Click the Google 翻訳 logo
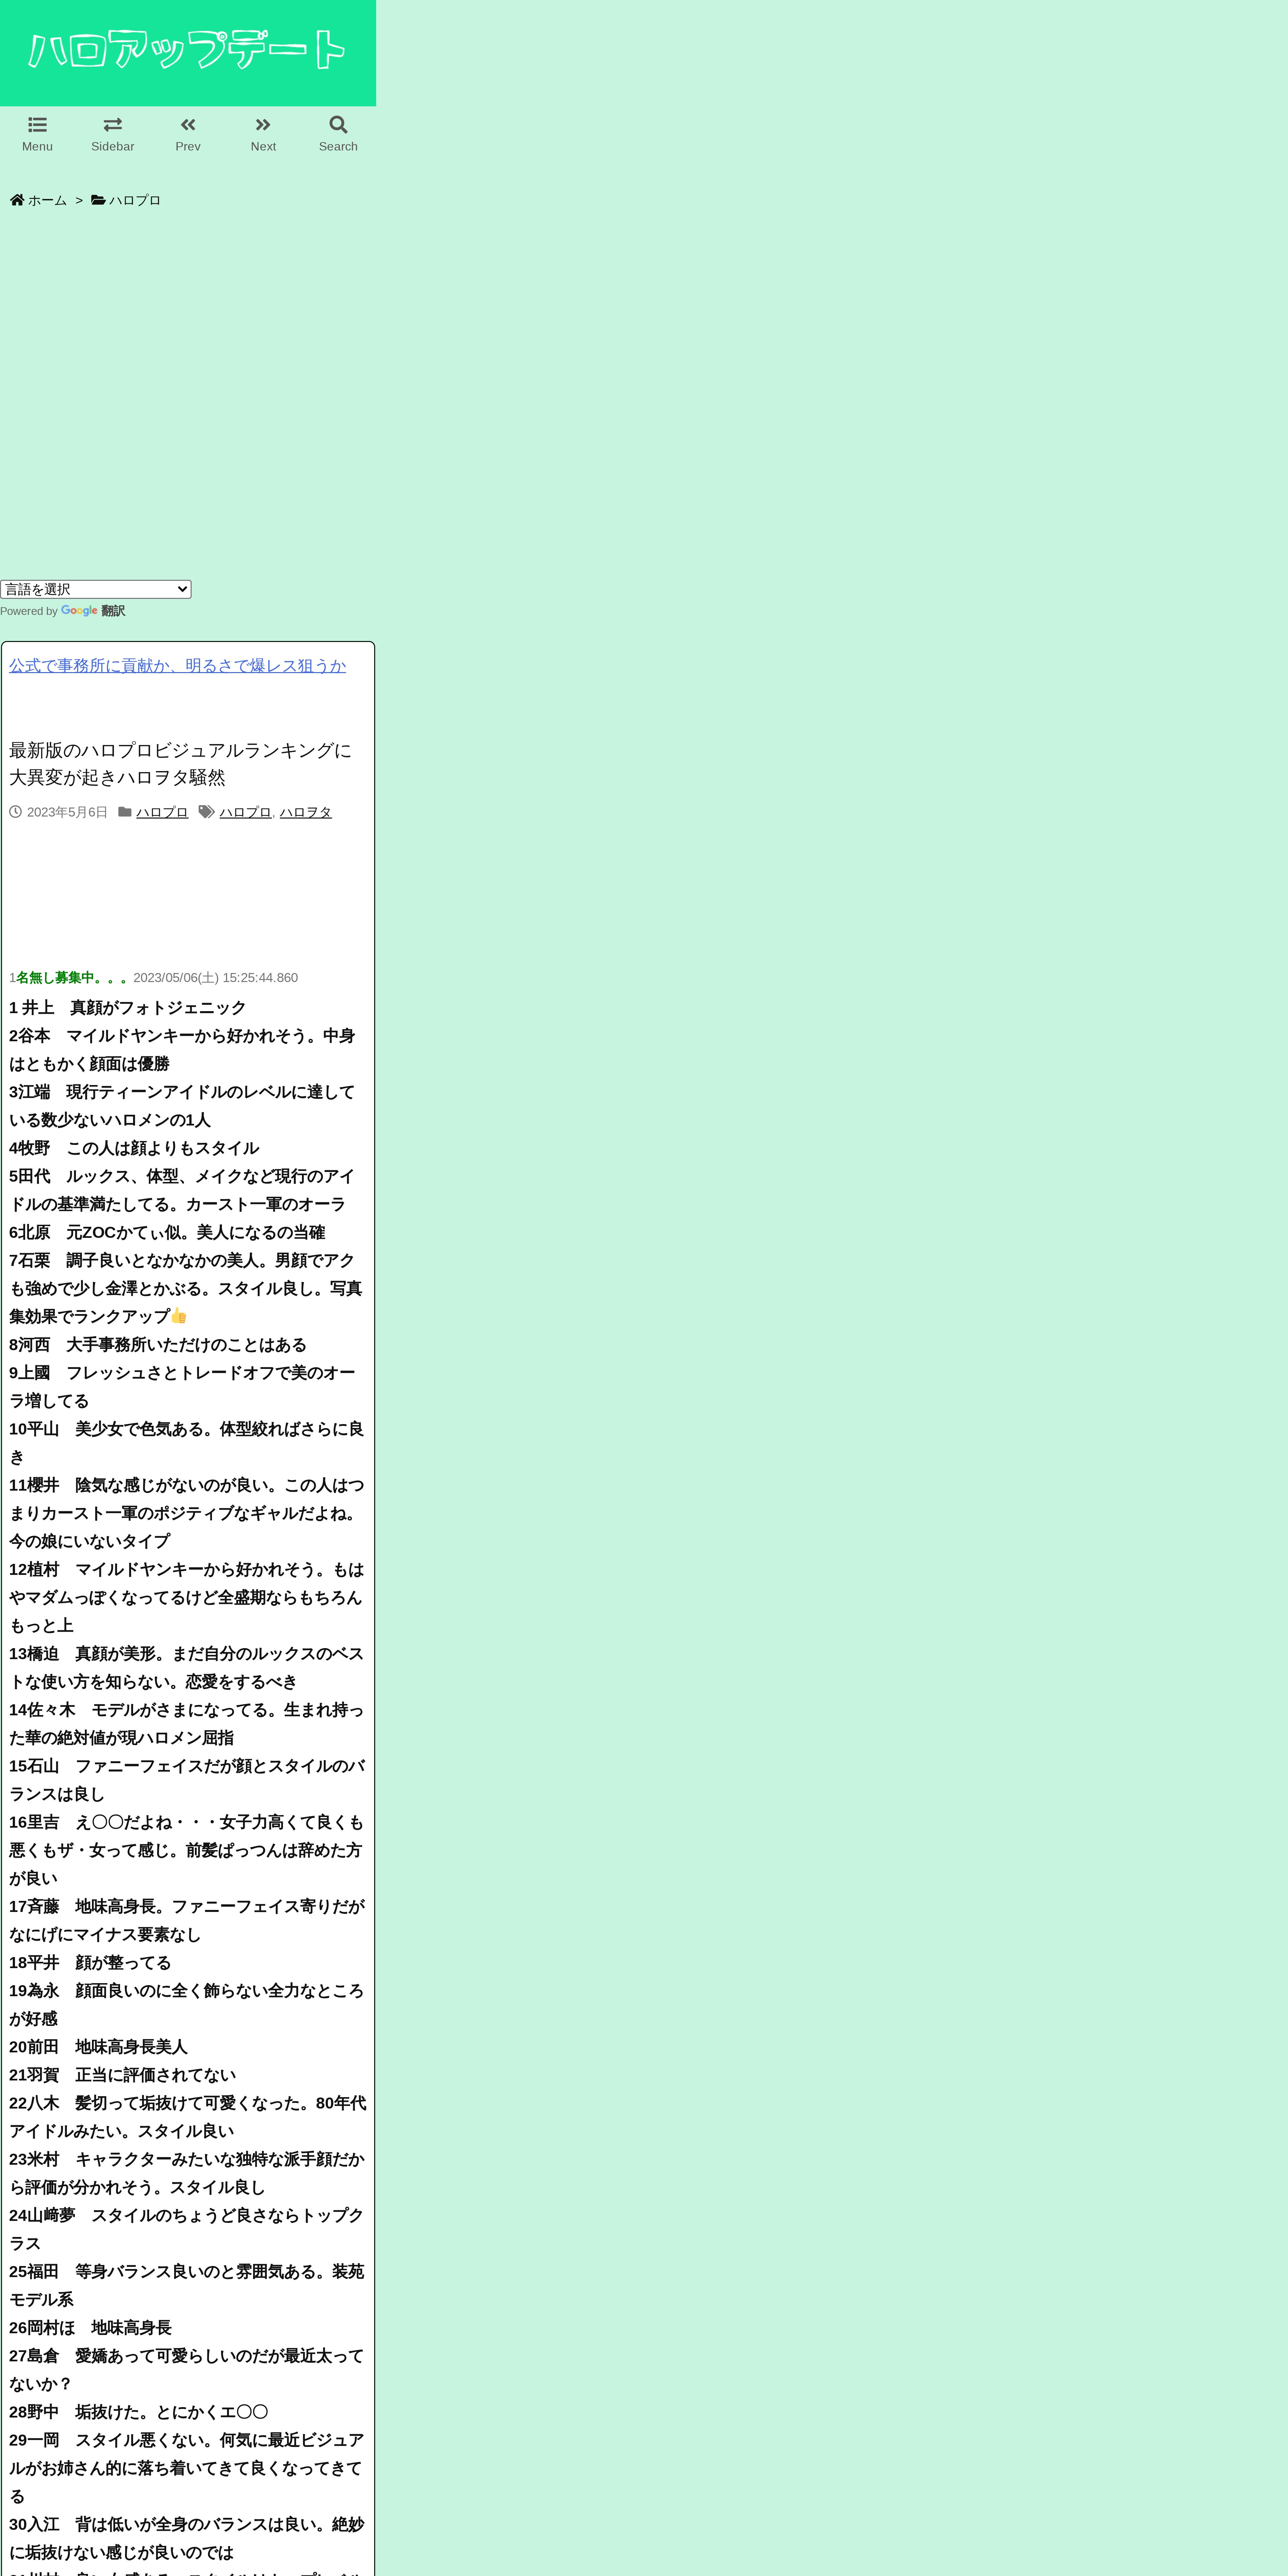 pos(93,611)
